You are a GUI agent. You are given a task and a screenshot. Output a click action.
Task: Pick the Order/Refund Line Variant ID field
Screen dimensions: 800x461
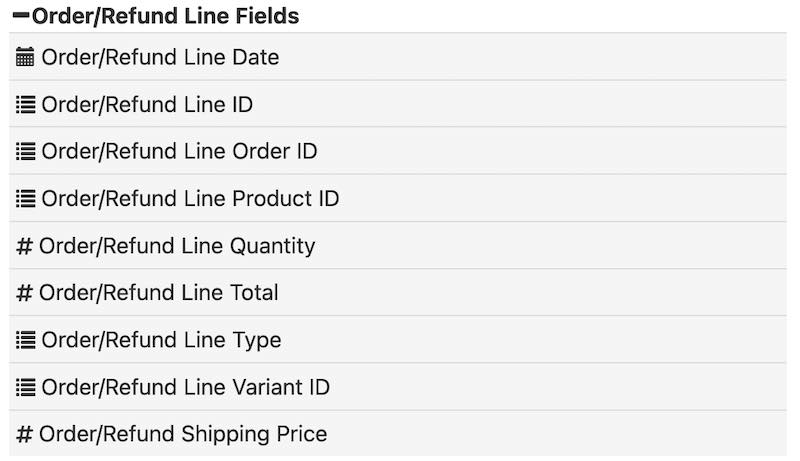[185, 387]
